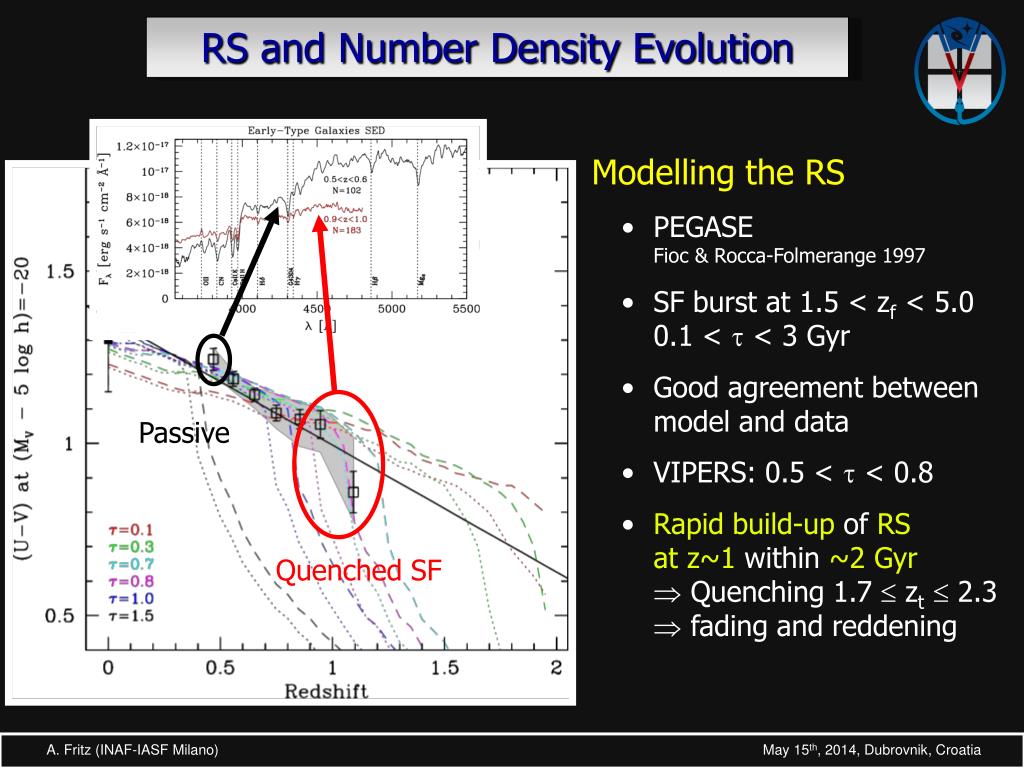
Task: Select the '0.1 < τ < 3 Gyr' line
Action: (751, 336)
